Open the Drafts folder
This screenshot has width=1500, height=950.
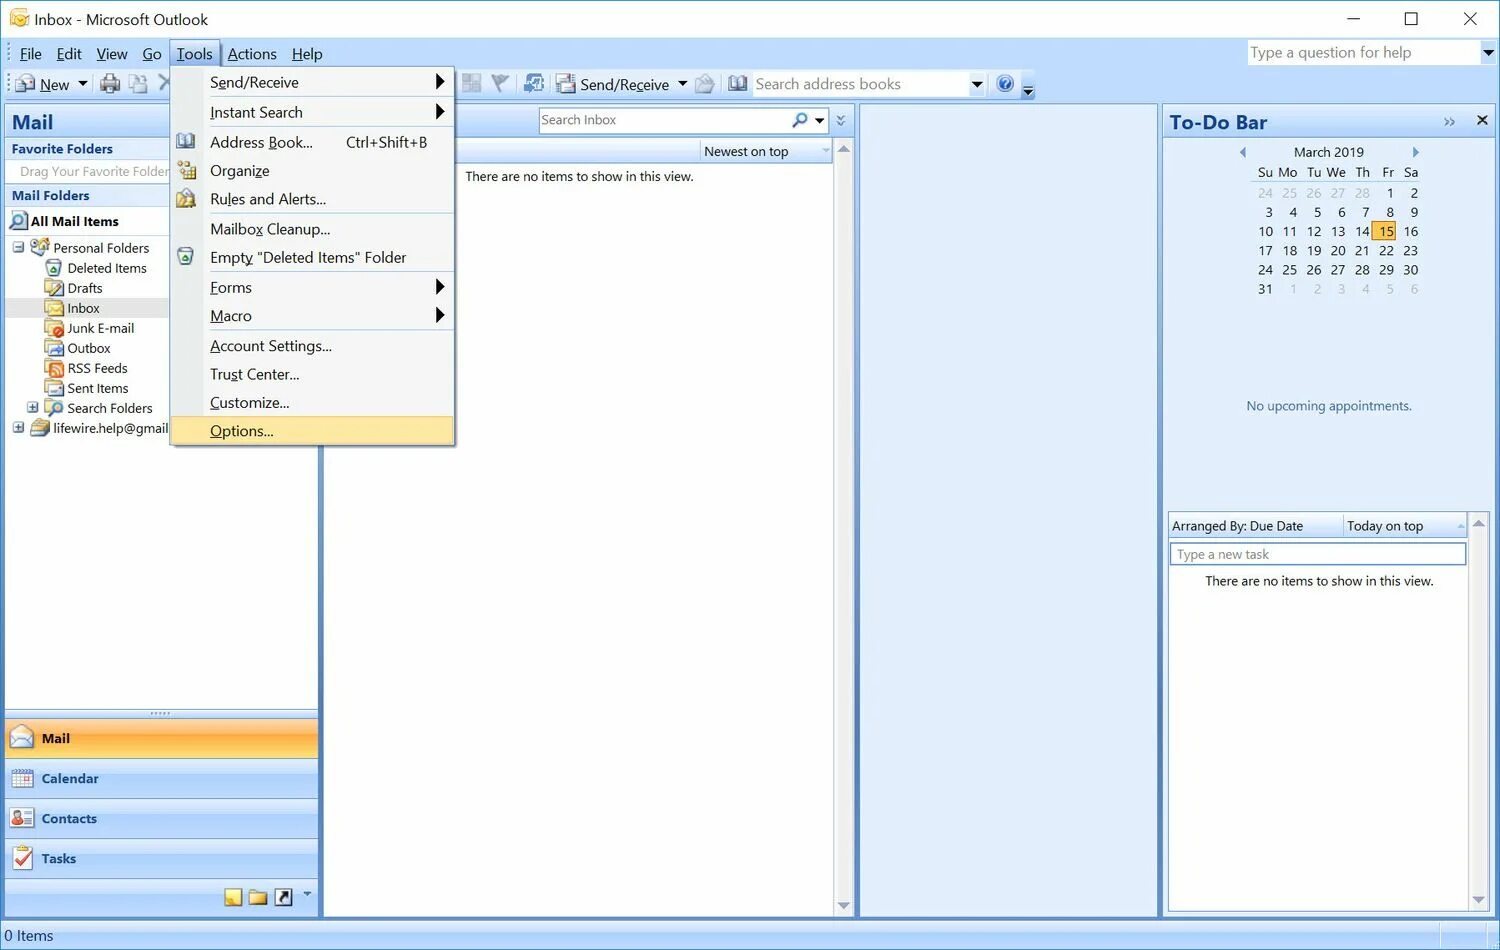85,288
